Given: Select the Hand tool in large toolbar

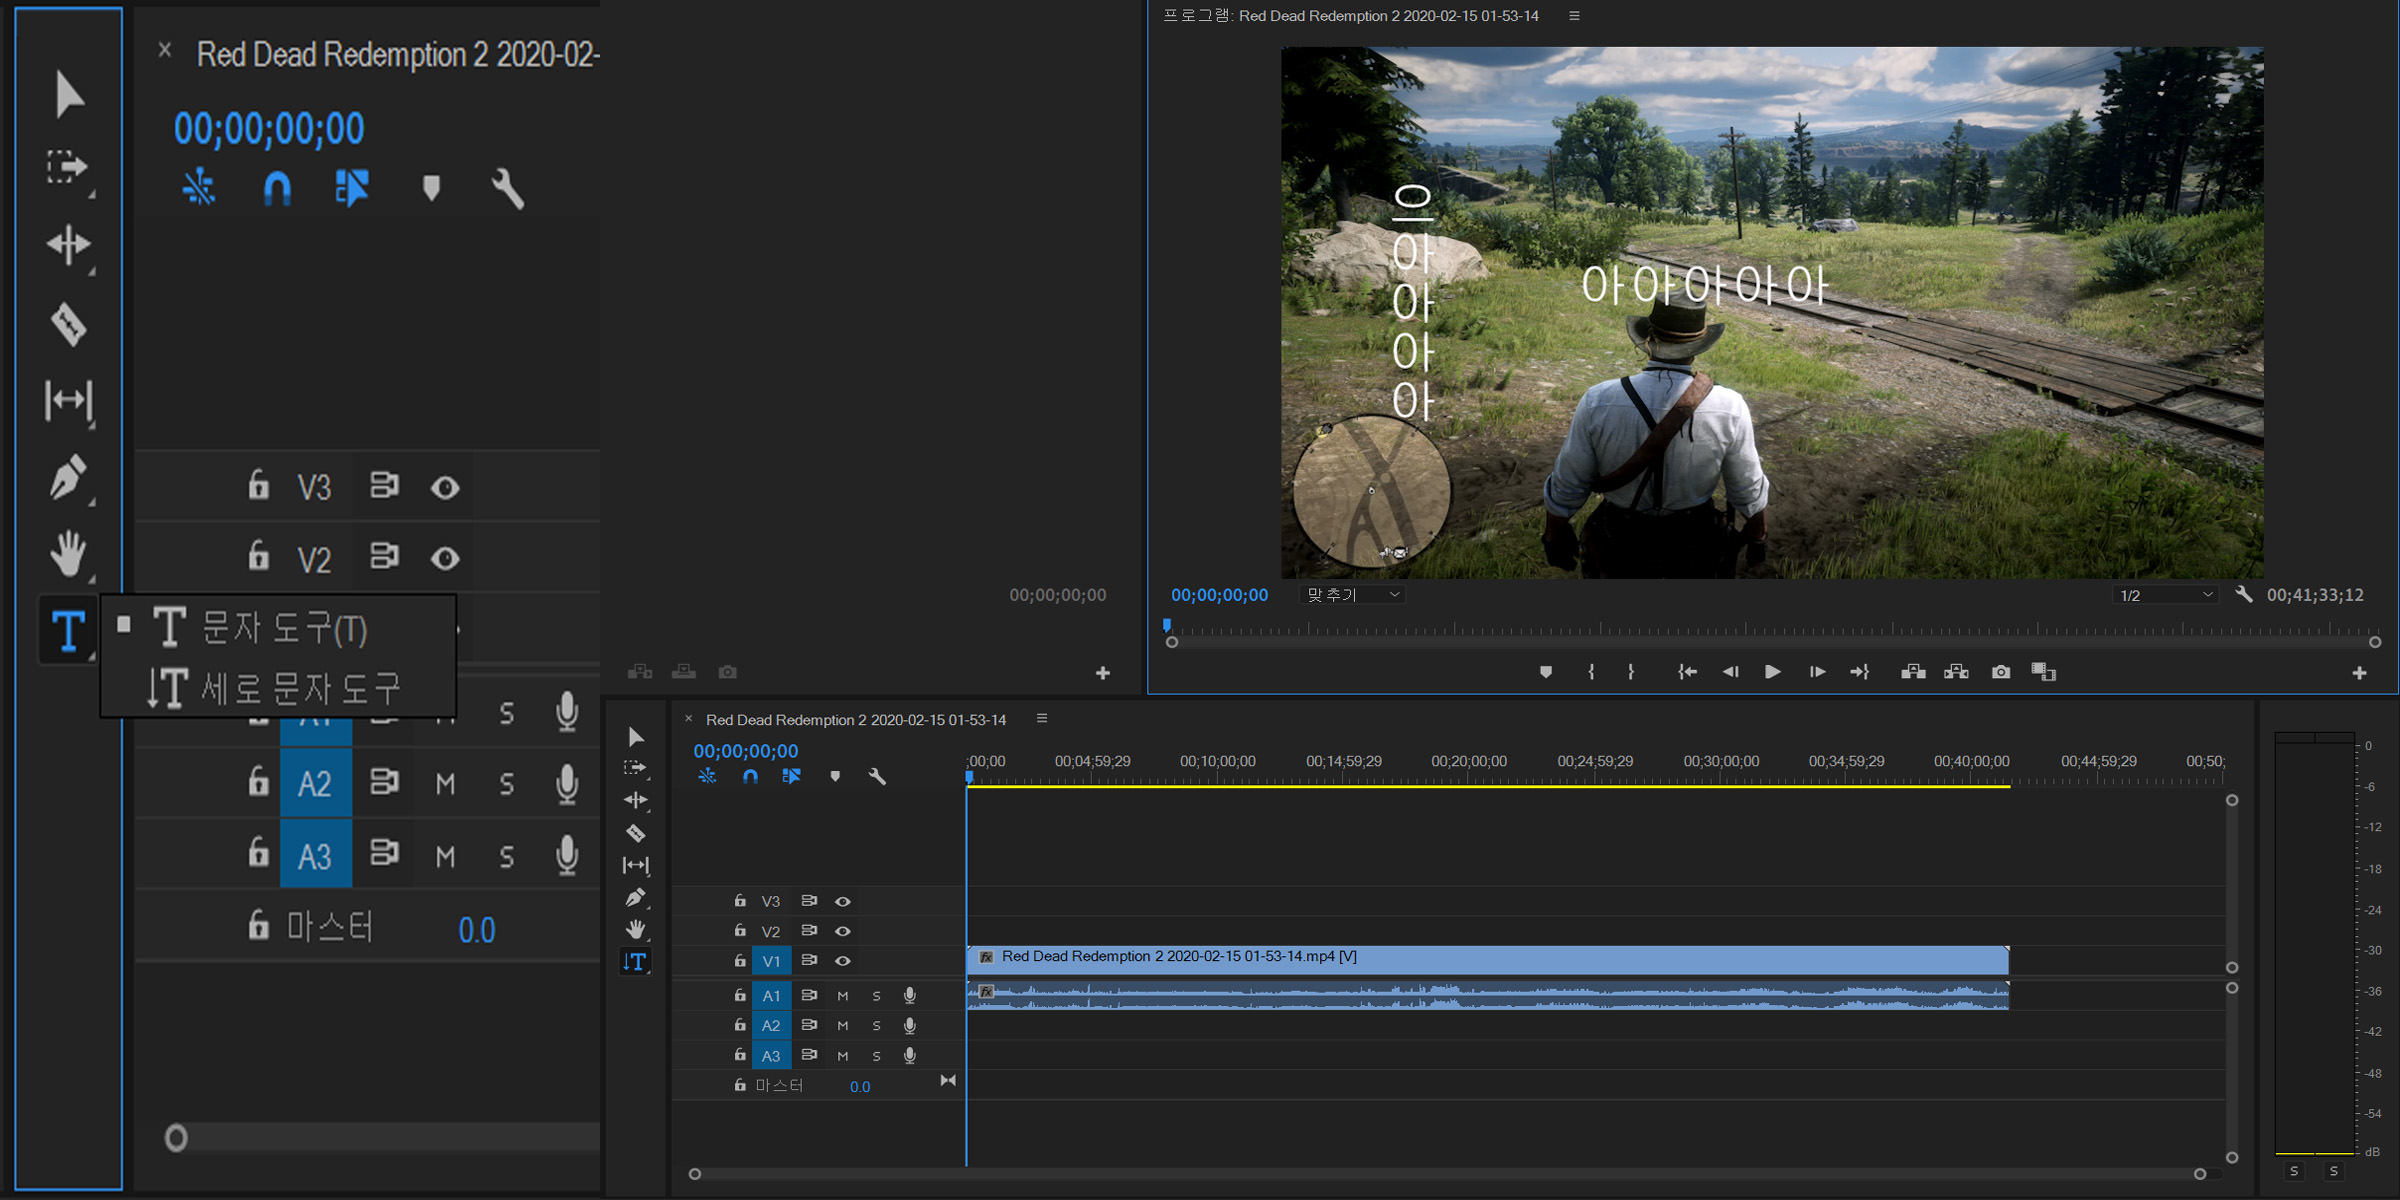Looking at the screenshot, I should 68,554.
